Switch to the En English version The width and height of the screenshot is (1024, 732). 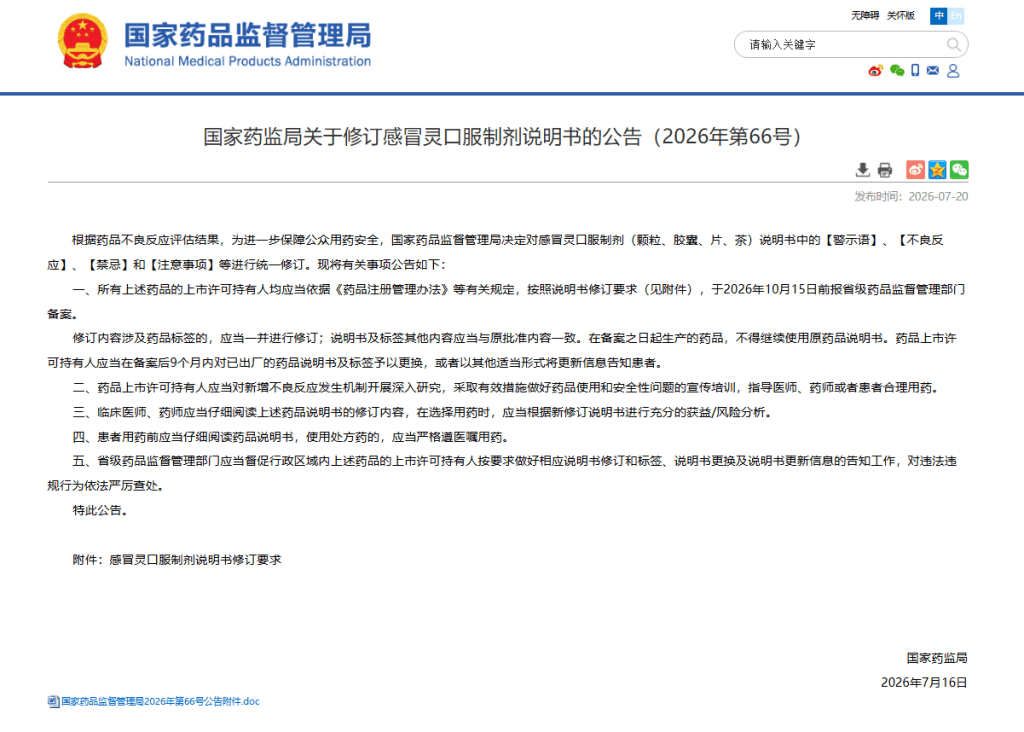click(955, 16)
